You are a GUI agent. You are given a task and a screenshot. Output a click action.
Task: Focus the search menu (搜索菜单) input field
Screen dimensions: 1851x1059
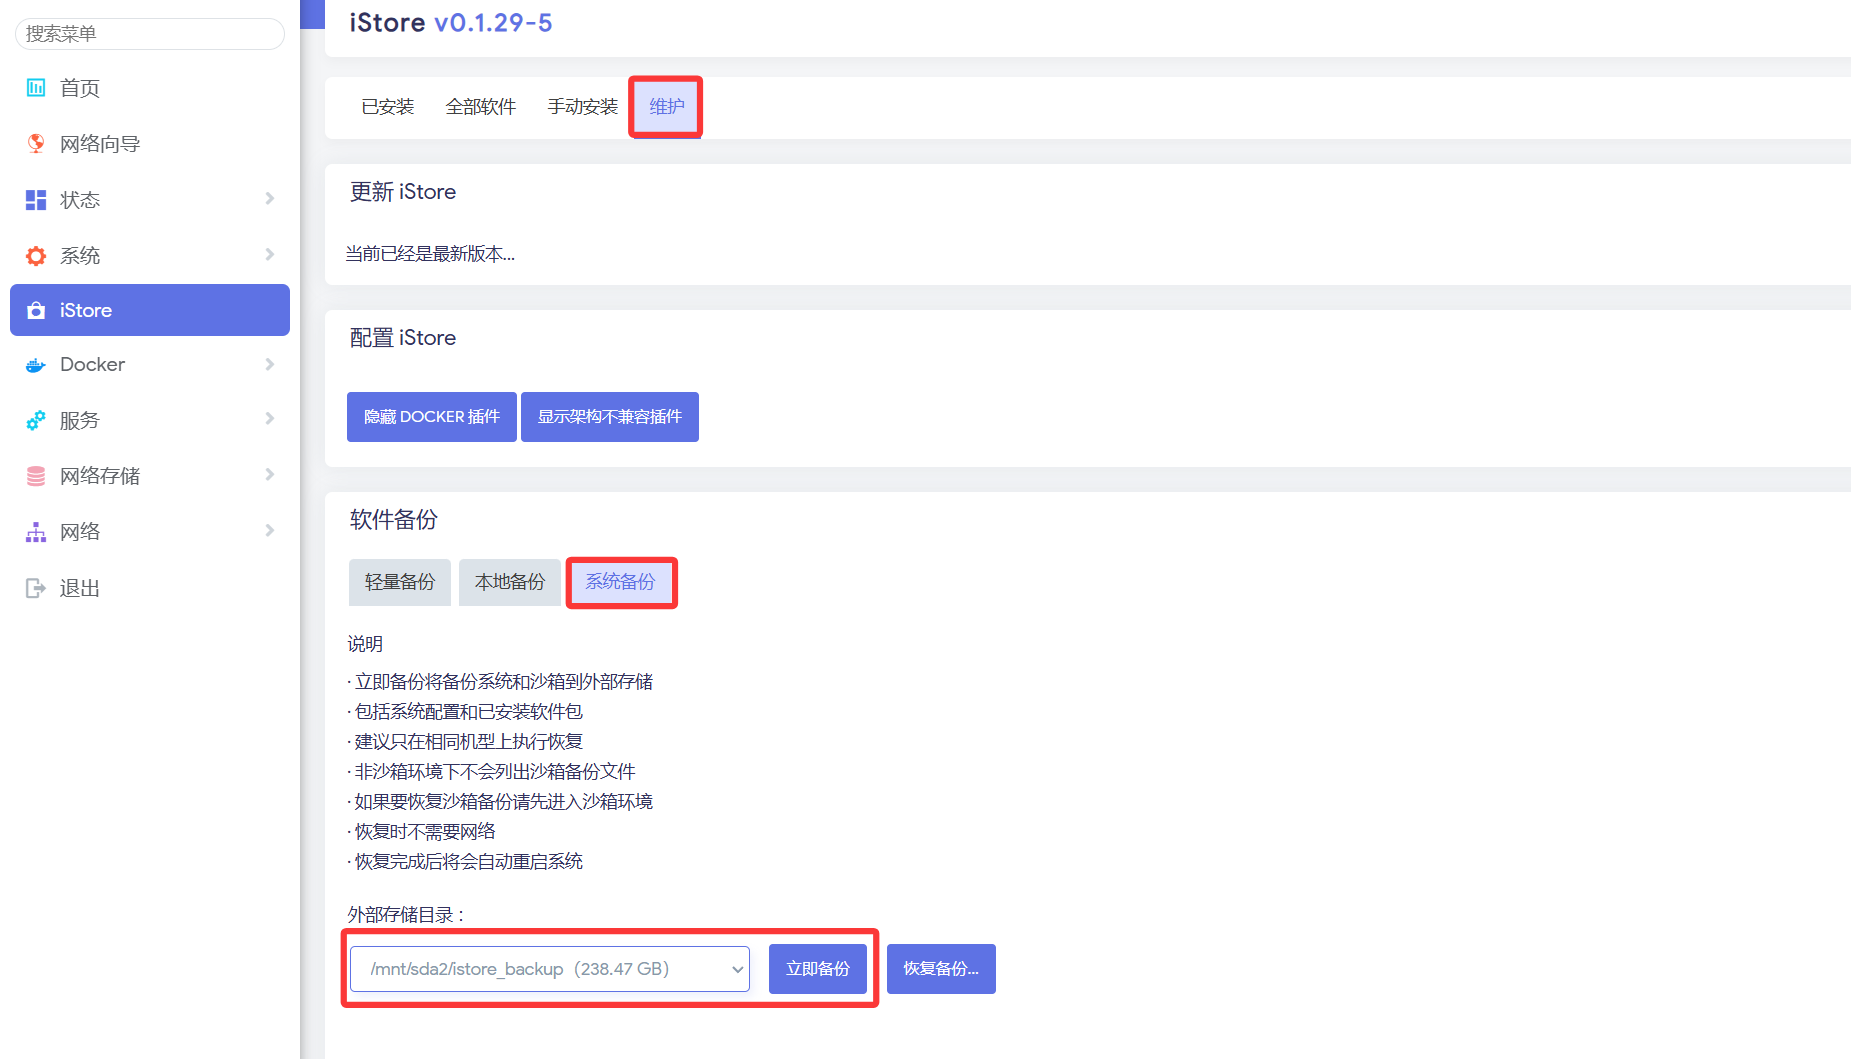point(150,34)
